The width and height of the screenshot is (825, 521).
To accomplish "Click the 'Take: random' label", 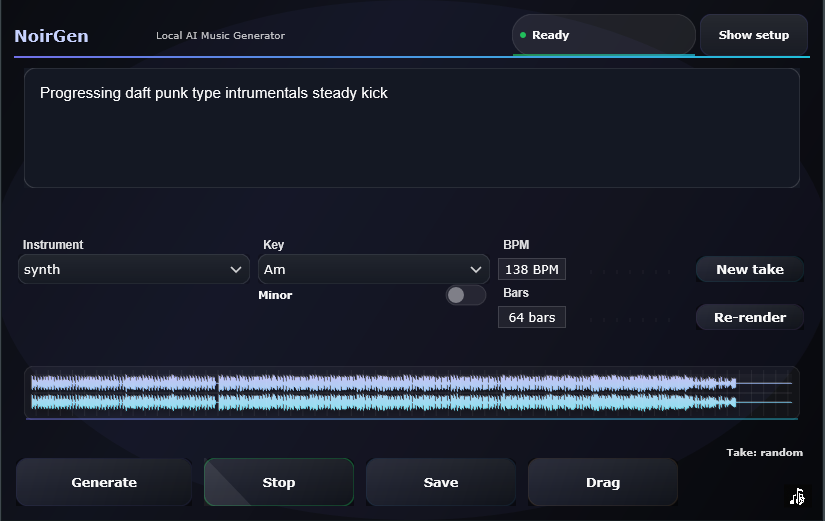I will pyautogui.click(x=764, y=453).
